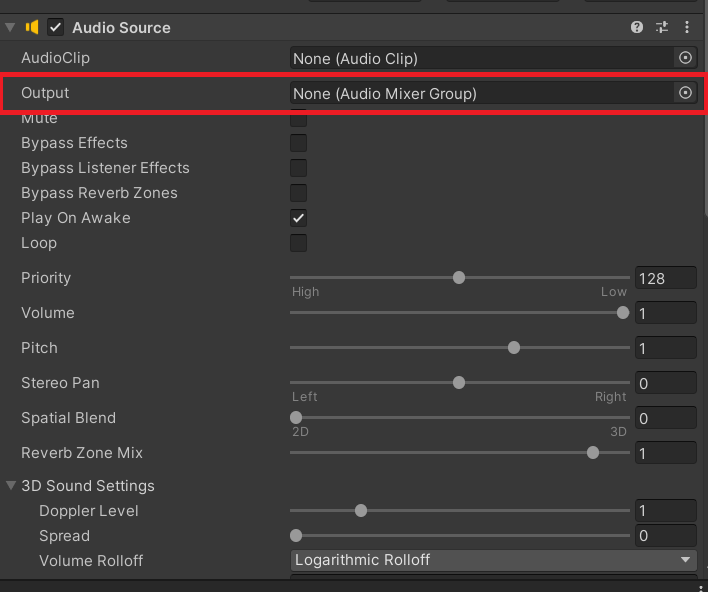
Task: Collapse the Audio Source component foldout
Action: (x=10, y=28)
